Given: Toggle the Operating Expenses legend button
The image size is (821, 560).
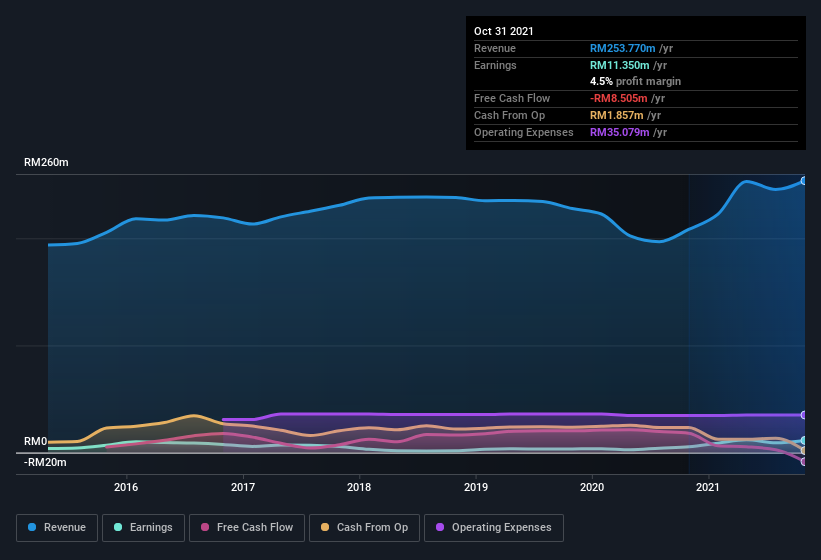Looking at the screenshot, I should coord(494,528).
